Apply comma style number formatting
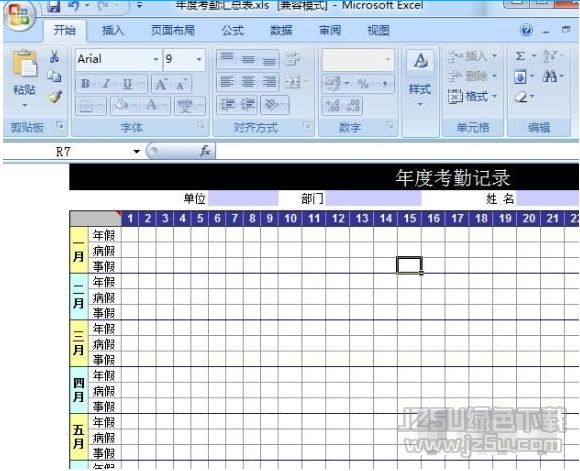Image resolution: width=580 pixels, height=471 pixels. click(x=385, y=84)
